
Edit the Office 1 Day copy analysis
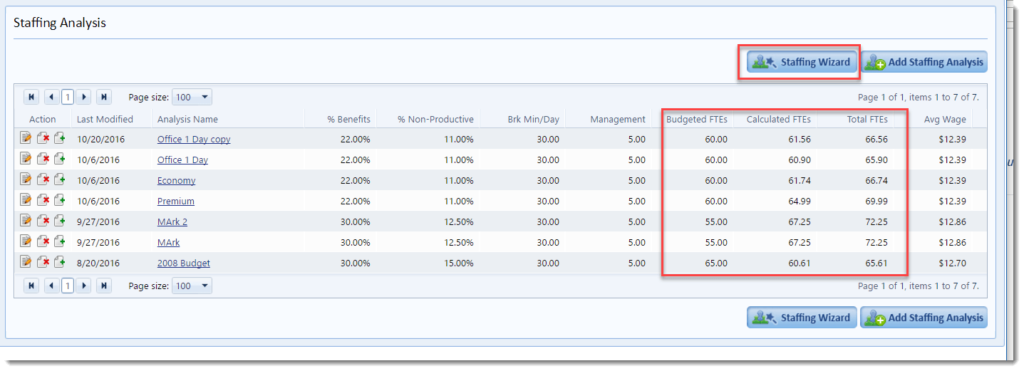pos(26,138)
